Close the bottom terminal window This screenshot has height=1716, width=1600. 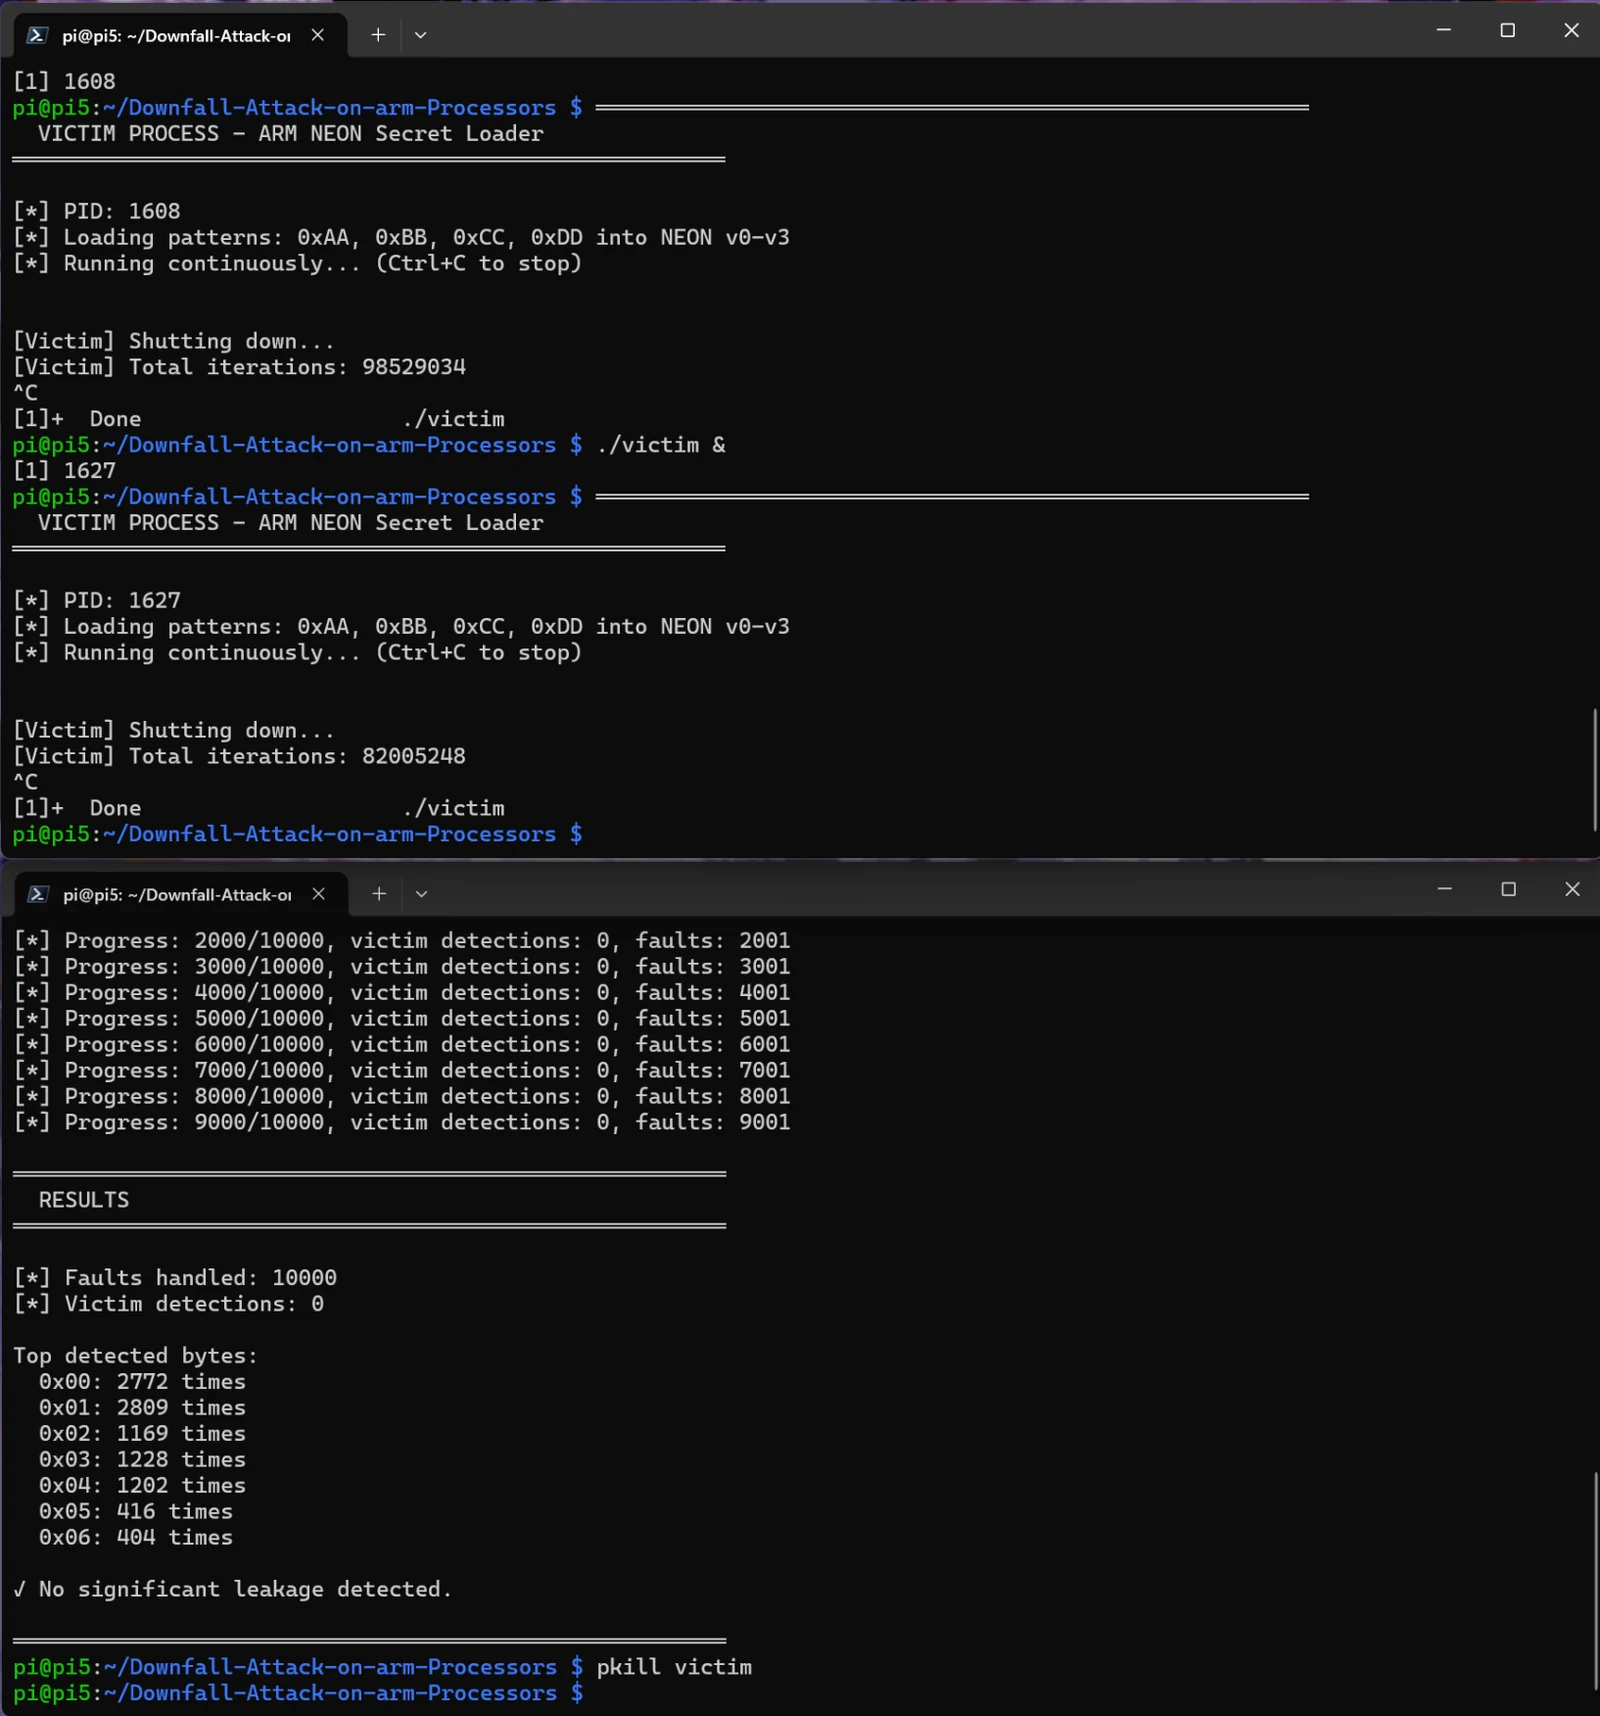(1571, 889)
